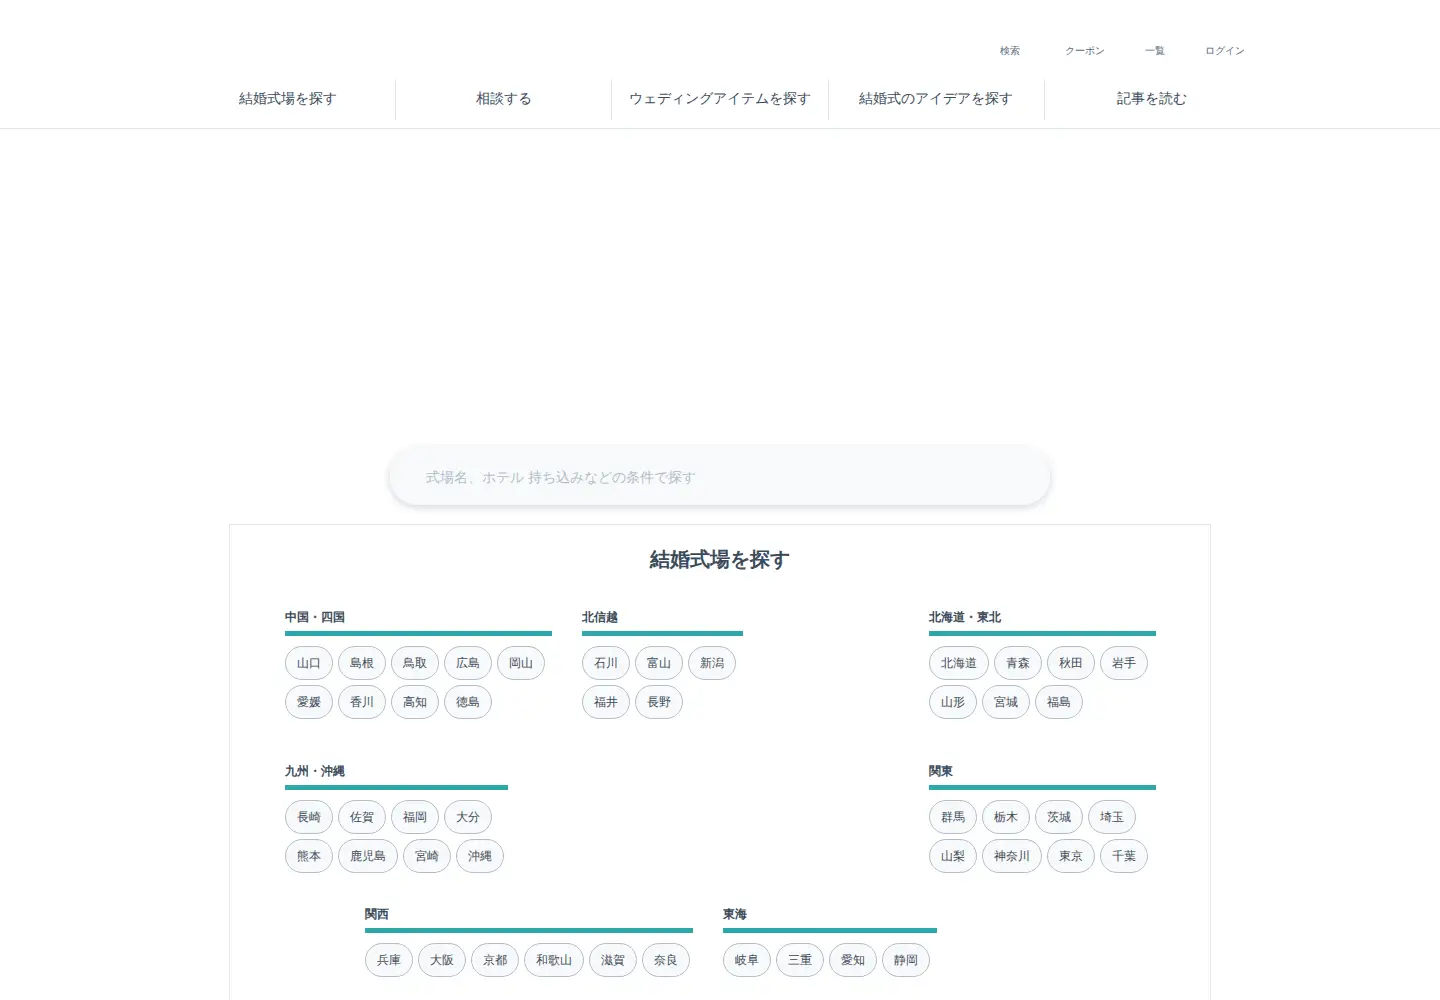This screenshot has width=1440, height=1000.
Task: Click 長崎 in 九州・沖縄
Action: pyautogui.click(x=309, y=817)
